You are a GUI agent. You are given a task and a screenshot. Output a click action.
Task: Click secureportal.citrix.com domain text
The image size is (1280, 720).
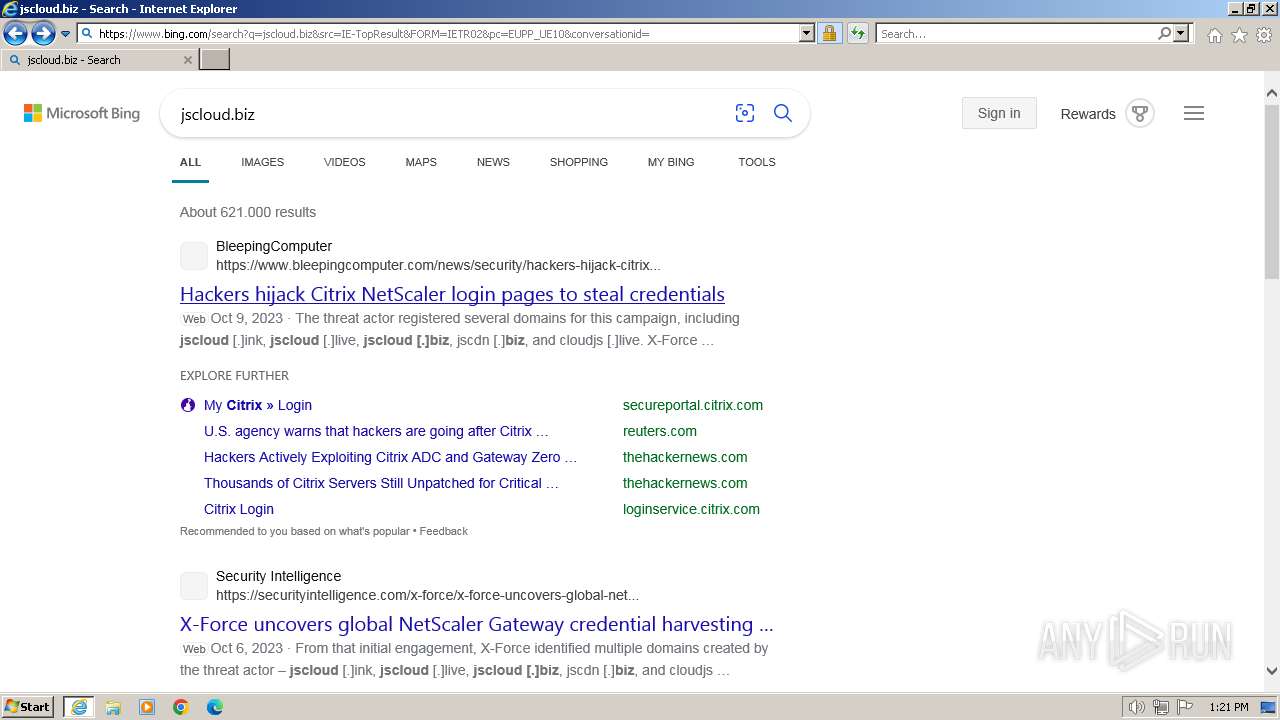click(x=693, y=405)
